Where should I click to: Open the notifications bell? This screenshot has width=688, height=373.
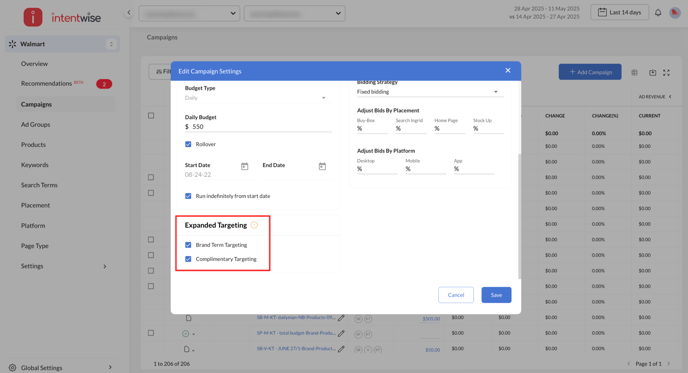point(658,13)
